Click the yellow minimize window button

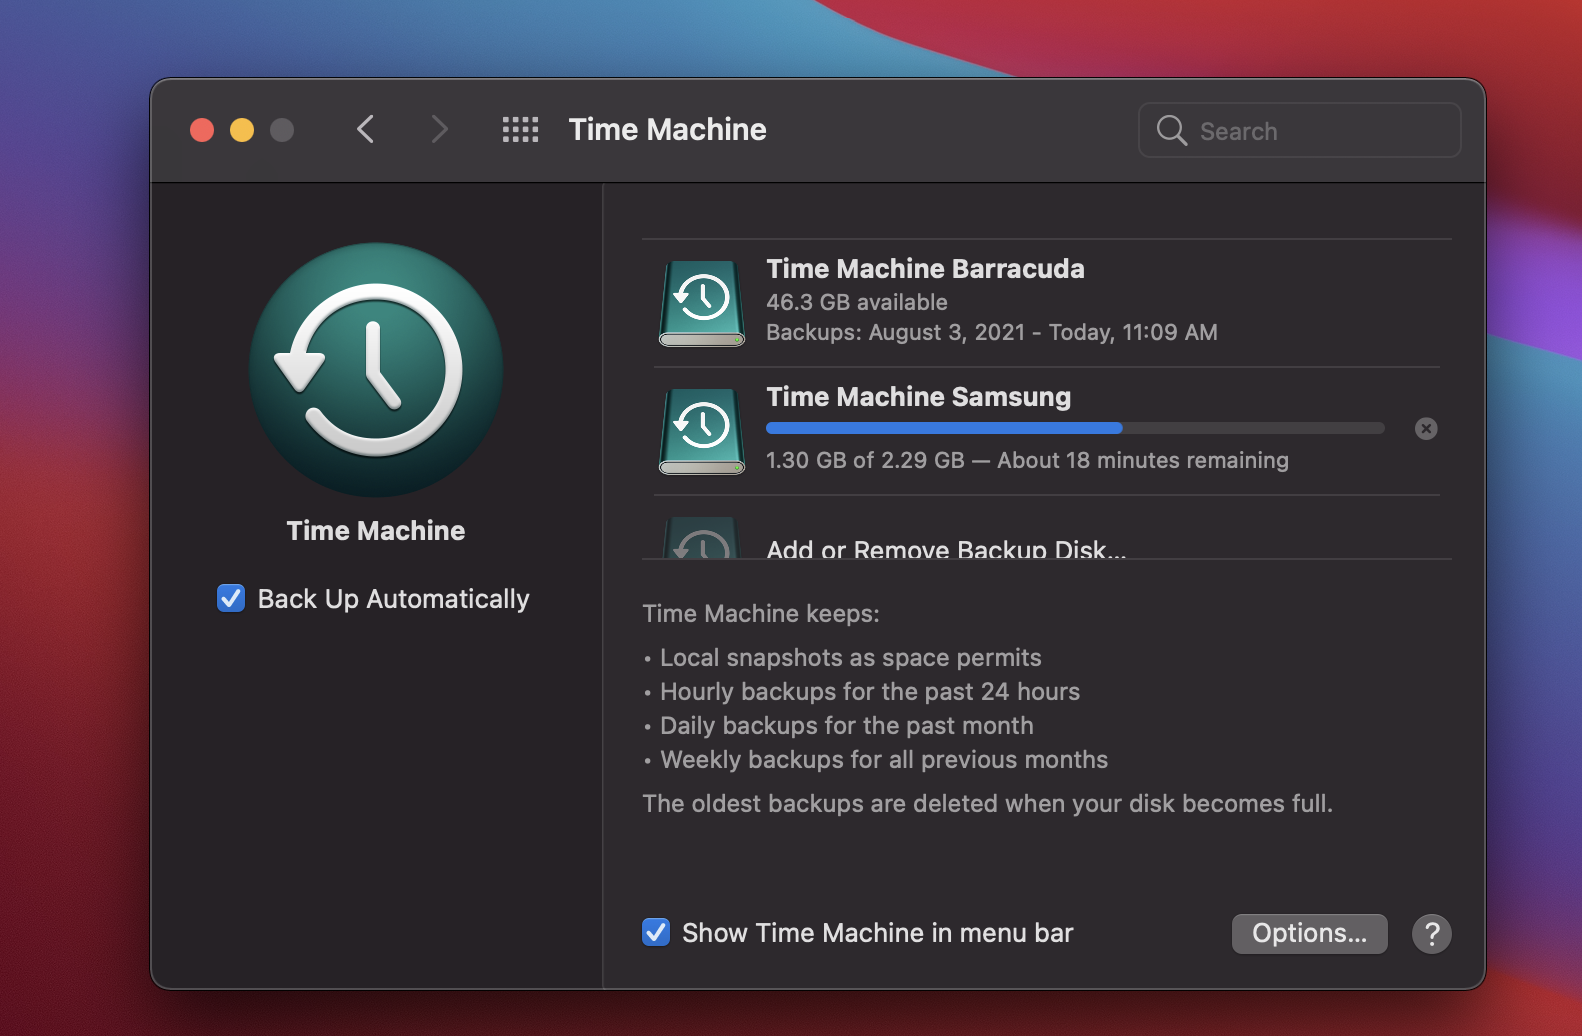coord(242,130)
